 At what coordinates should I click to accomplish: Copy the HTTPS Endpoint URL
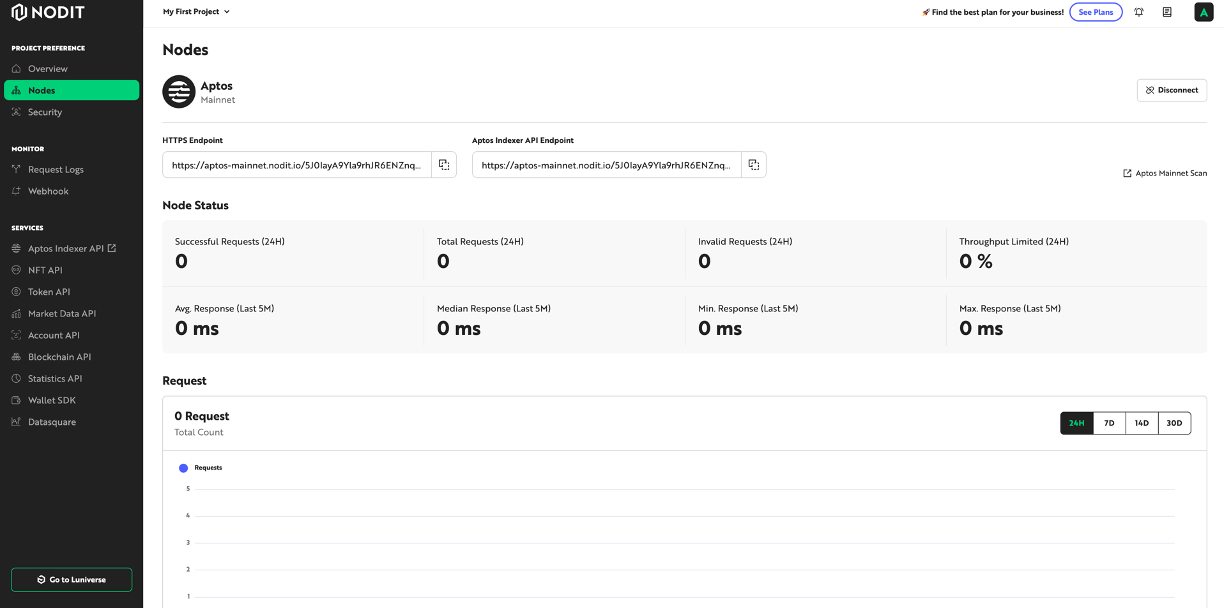click(444, 165)
